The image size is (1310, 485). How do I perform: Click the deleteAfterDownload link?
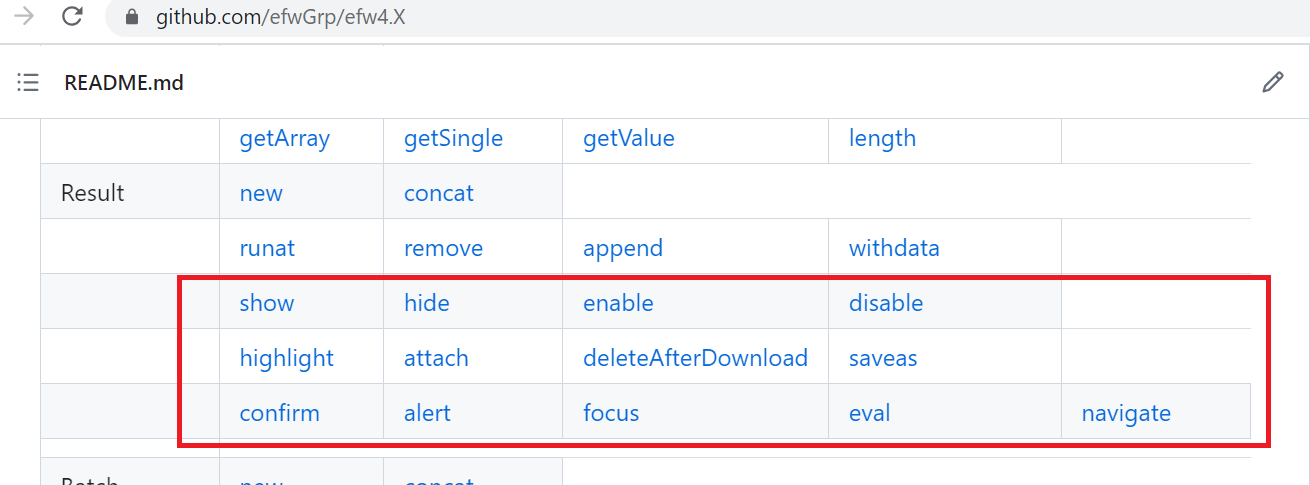coord(695,358)
